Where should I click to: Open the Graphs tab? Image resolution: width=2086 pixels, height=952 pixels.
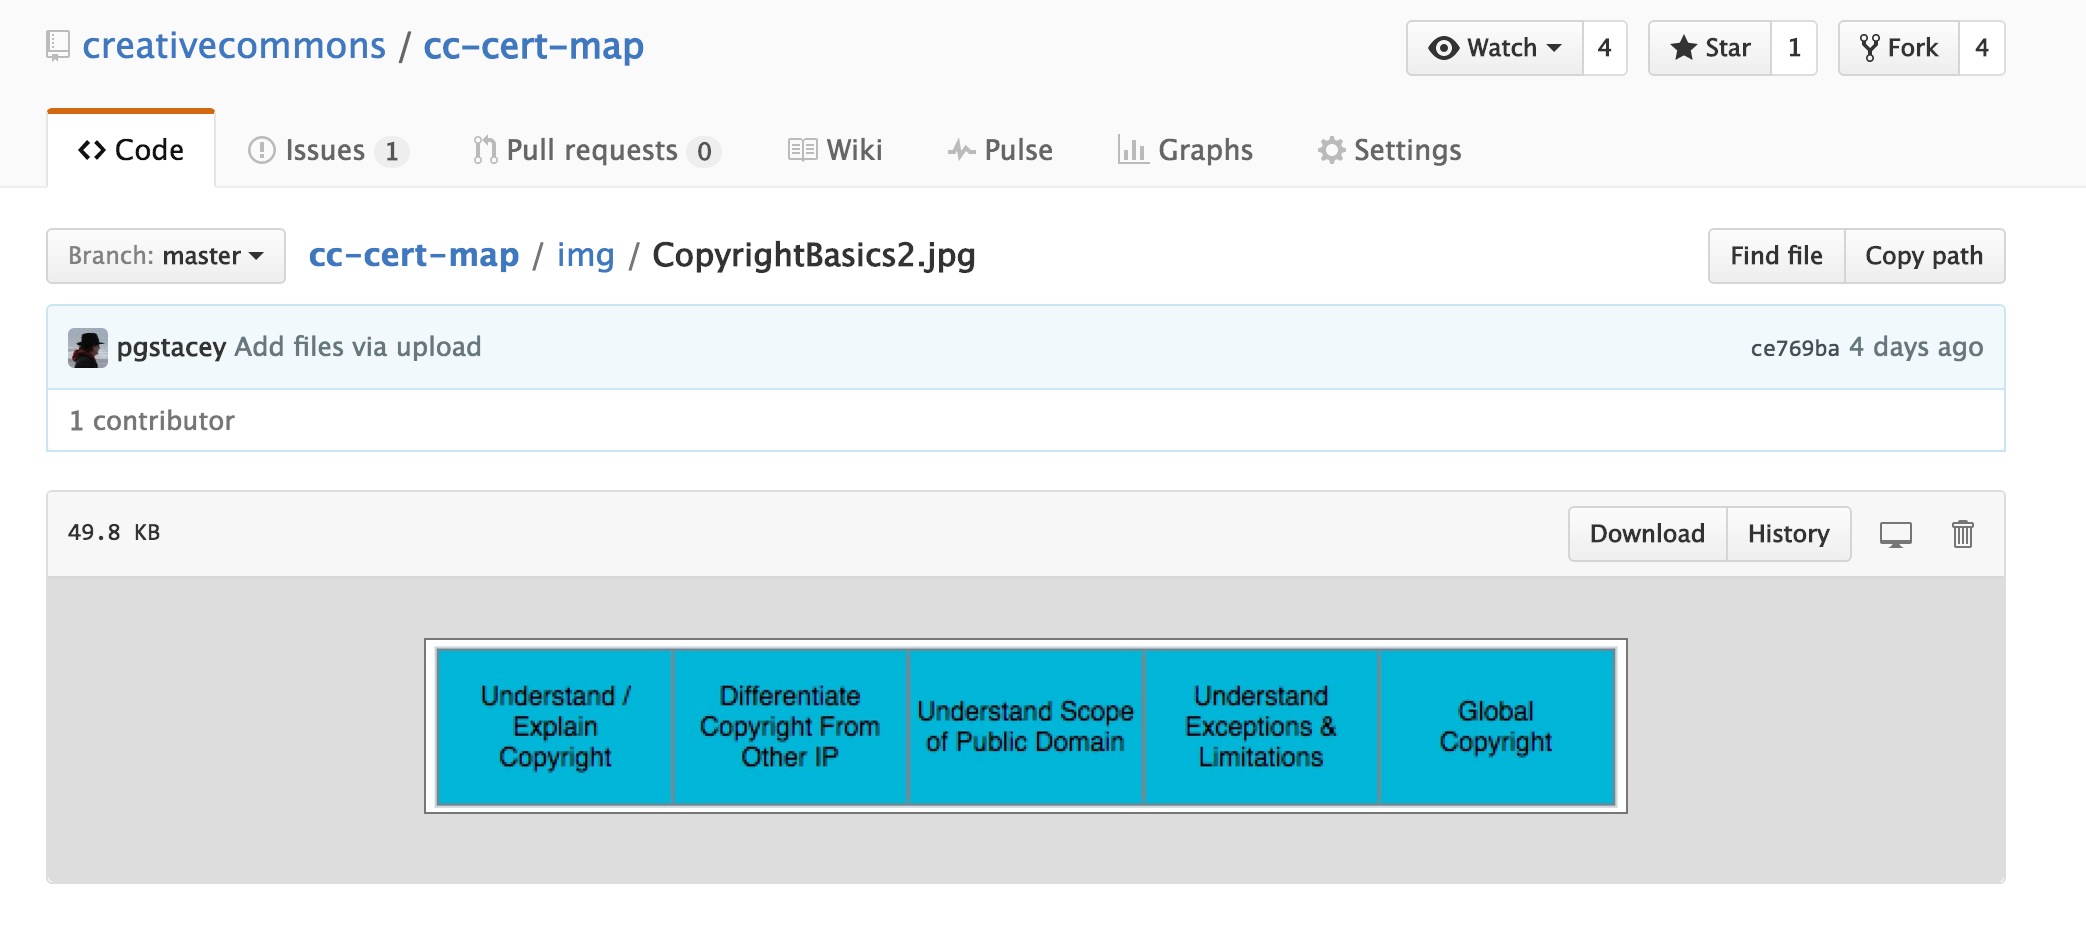click(1185, 150)
